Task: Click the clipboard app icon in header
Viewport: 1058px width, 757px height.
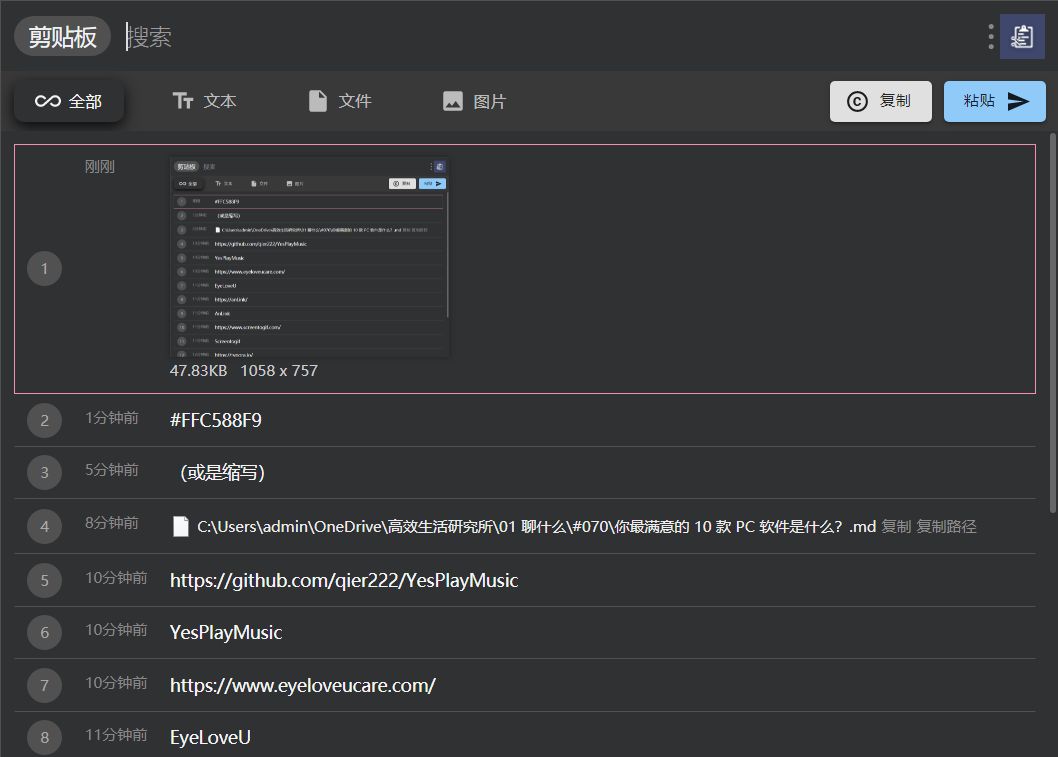Action: click(1022, 37)
